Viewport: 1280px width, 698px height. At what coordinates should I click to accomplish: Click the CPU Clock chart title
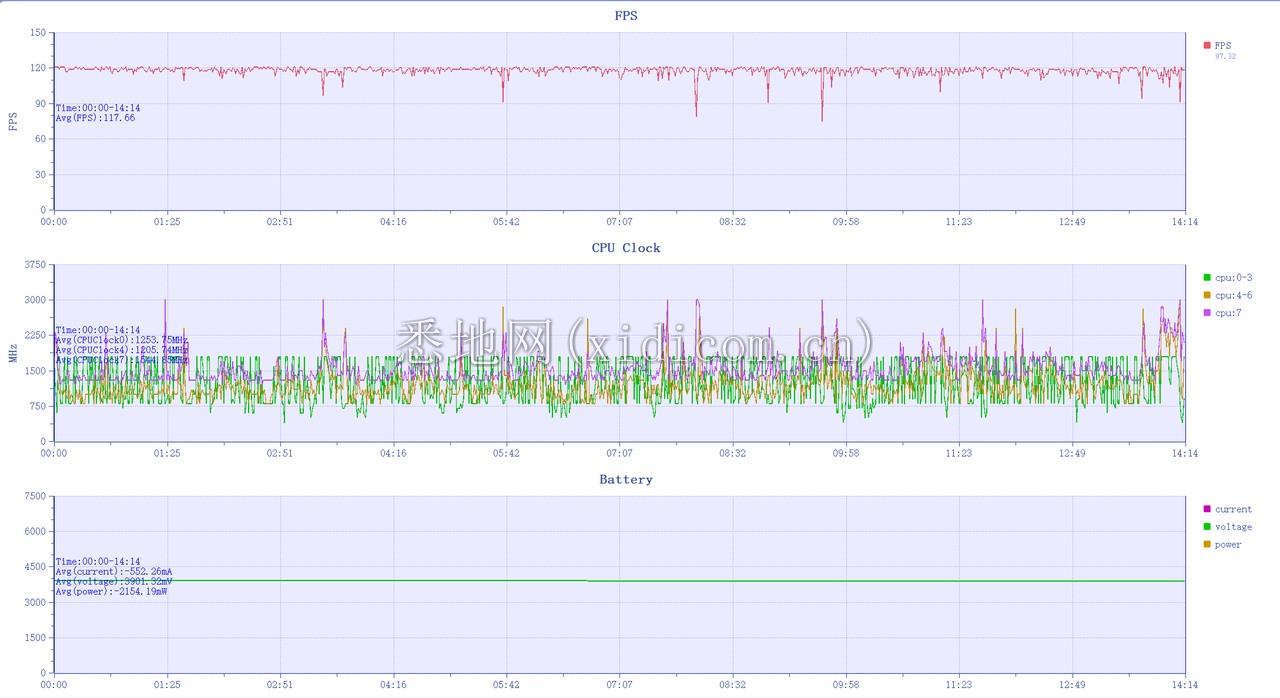tap(626, 248)
